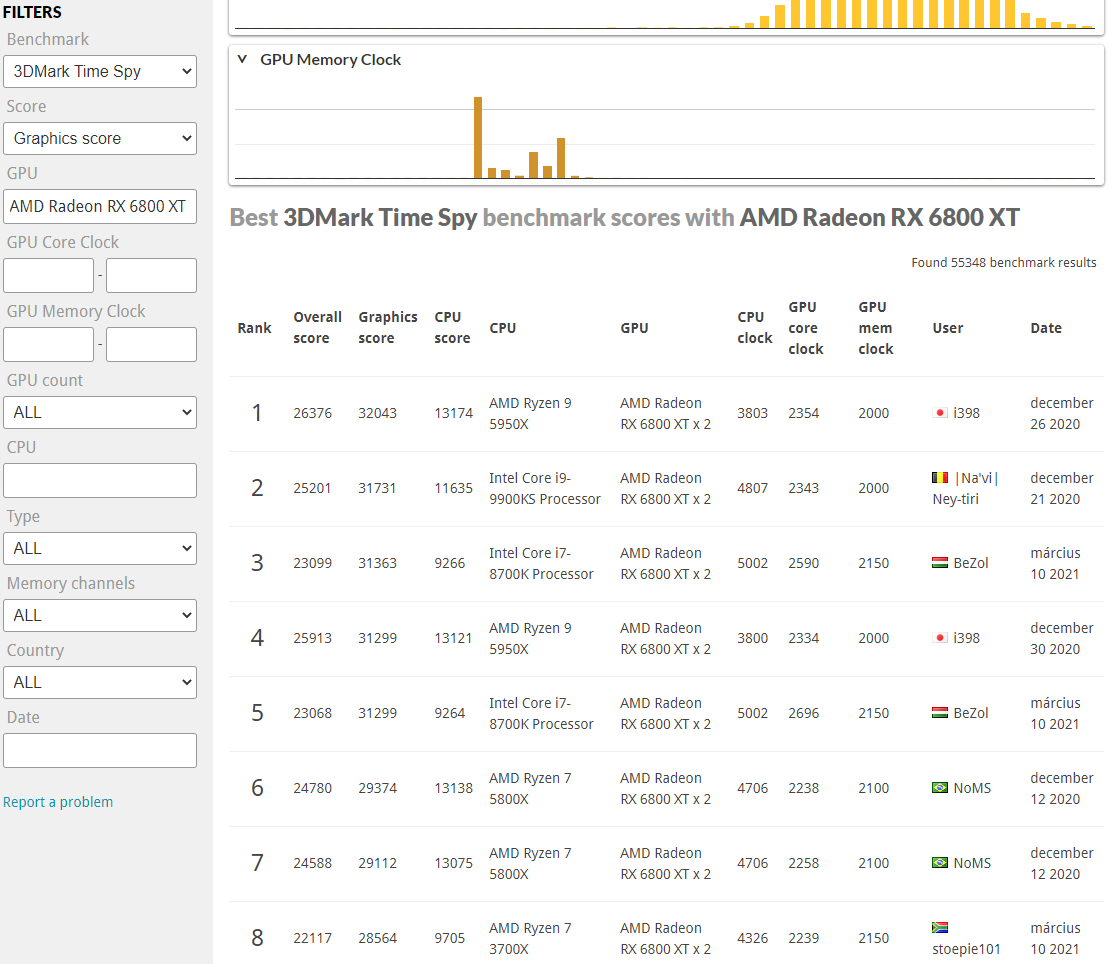The width and height of the screenshot is (1120, 964).
Task: Click the tallest bar in GPU Memory Clock chart
Action: click(478, 138)
